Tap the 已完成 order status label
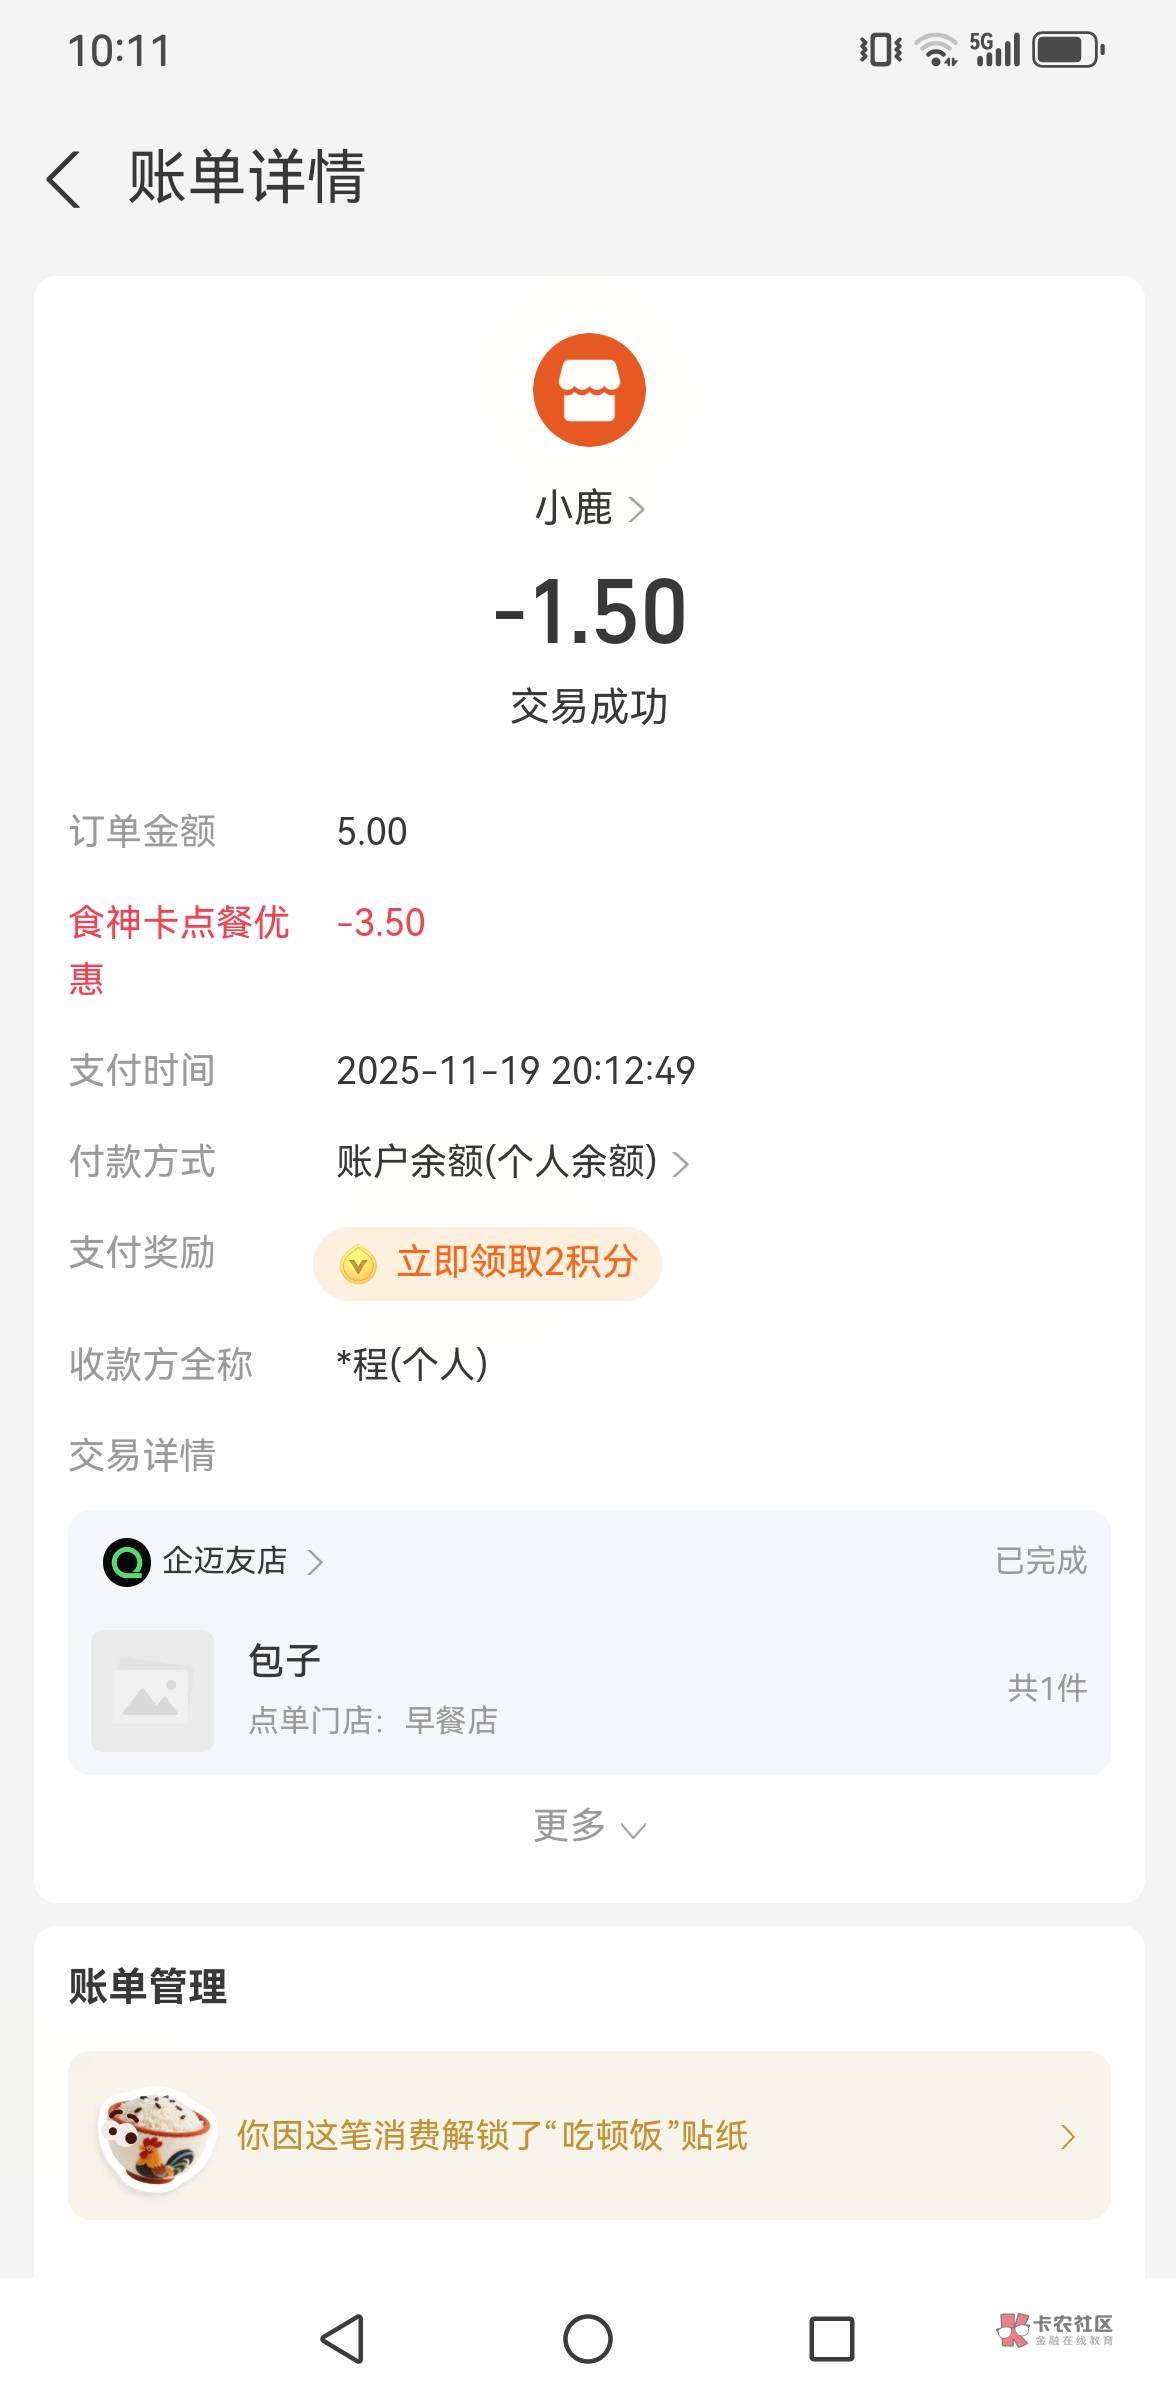The image size is (1176, 2400). [x=1040, y=1561]
